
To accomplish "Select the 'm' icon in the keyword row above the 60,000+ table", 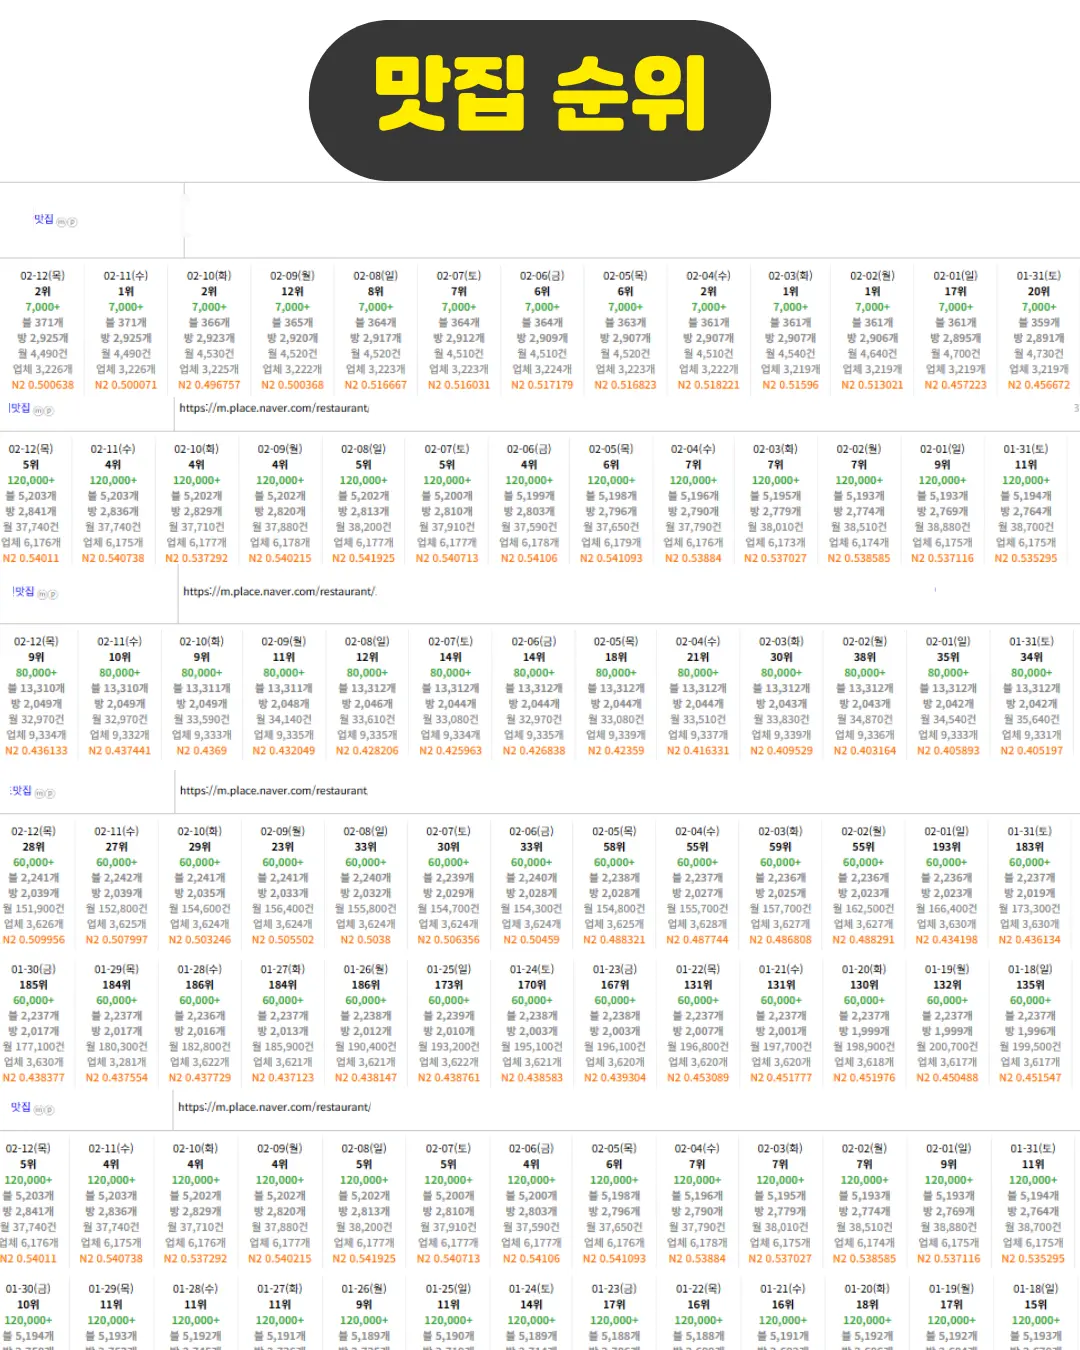I will (x=39, y=793).
